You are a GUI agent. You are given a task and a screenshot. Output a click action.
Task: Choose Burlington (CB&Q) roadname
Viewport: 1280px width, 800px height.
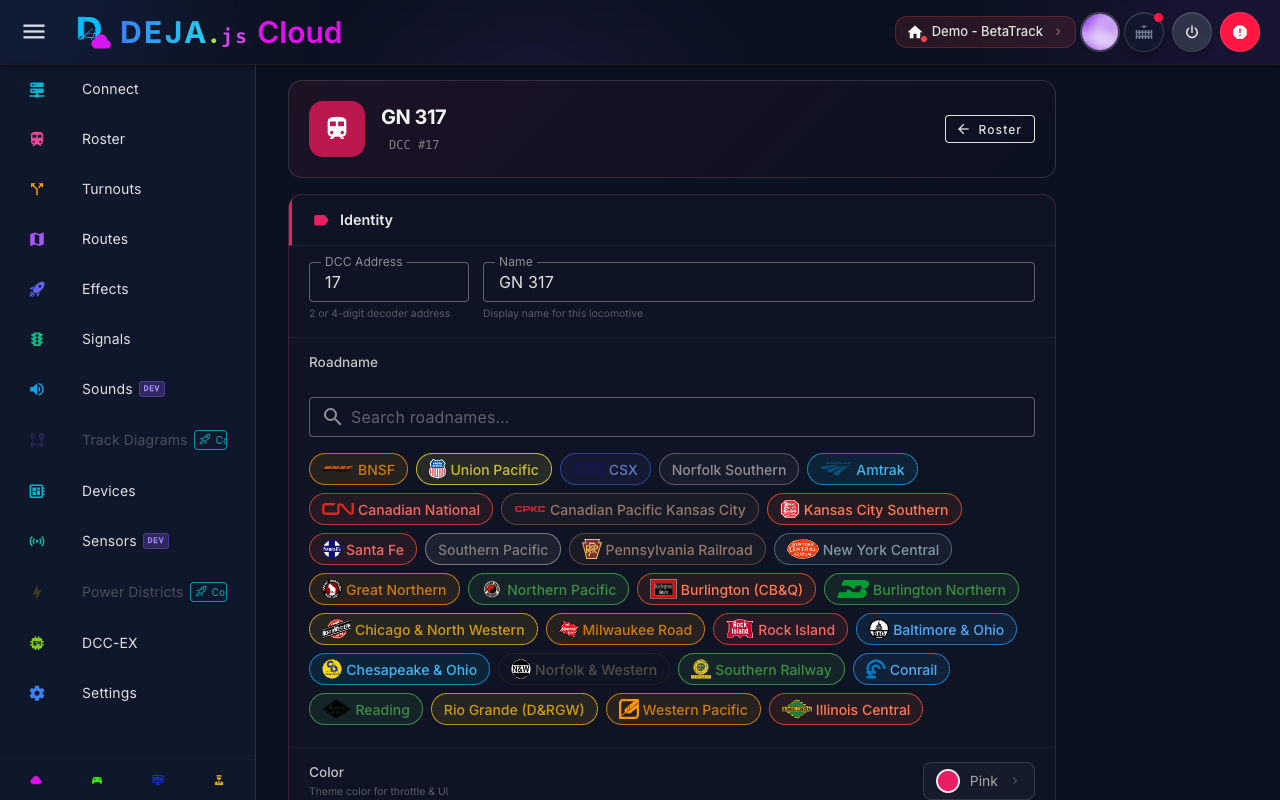pos(726,590)
